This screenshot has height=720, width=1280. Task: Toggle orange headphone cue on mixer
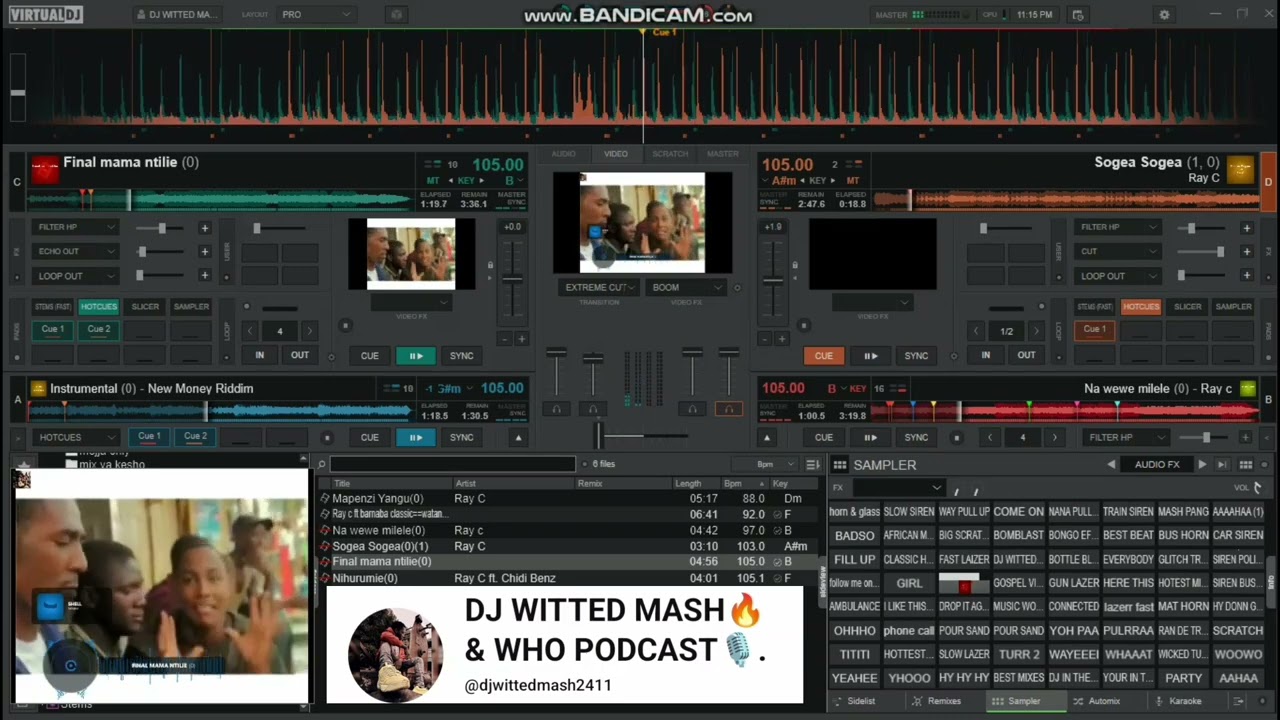pos(728,408)
